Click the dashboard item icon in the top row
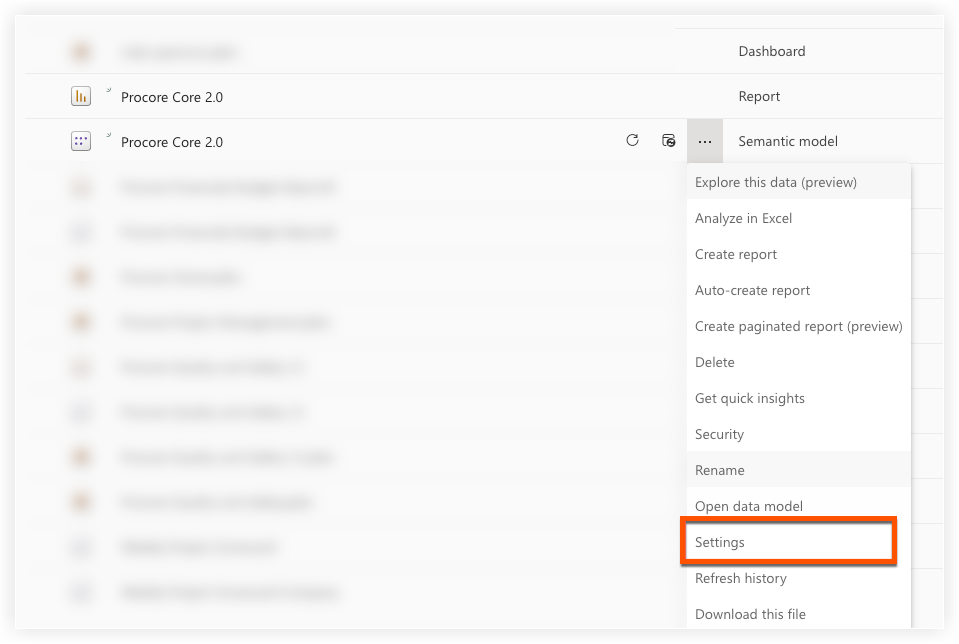Viewport: 959px width, 644px height. [x=81, y=51]
